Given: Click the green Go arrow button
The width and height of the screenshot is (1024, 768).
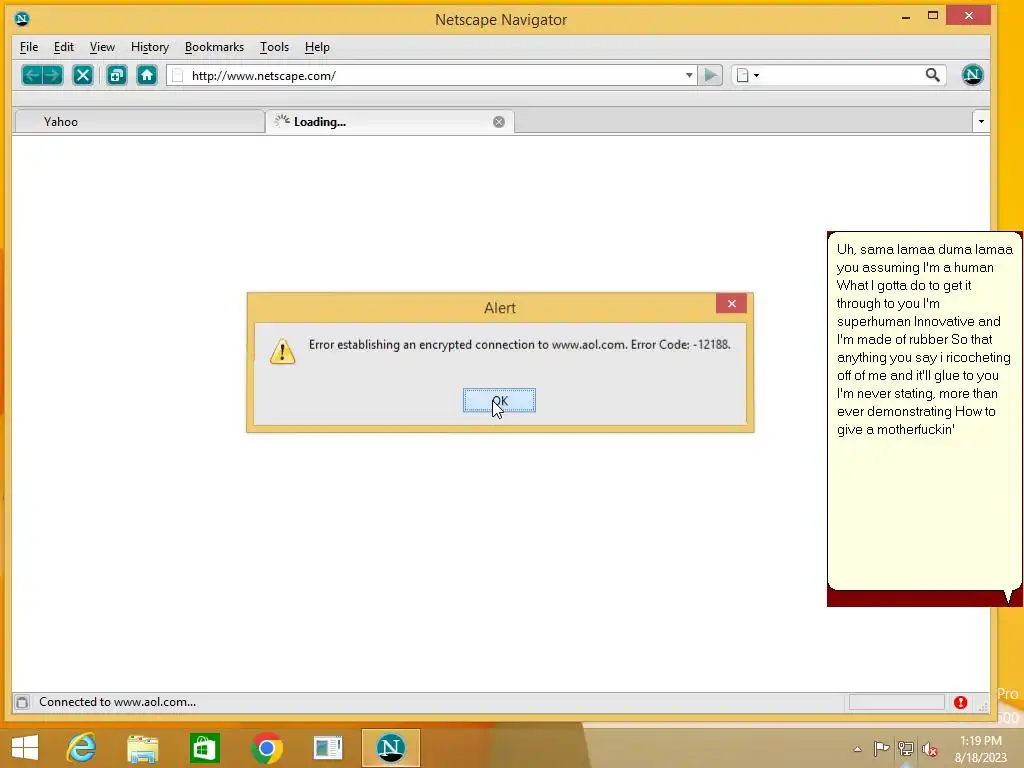Looking at the screenshot, I should tap(711, 75).
